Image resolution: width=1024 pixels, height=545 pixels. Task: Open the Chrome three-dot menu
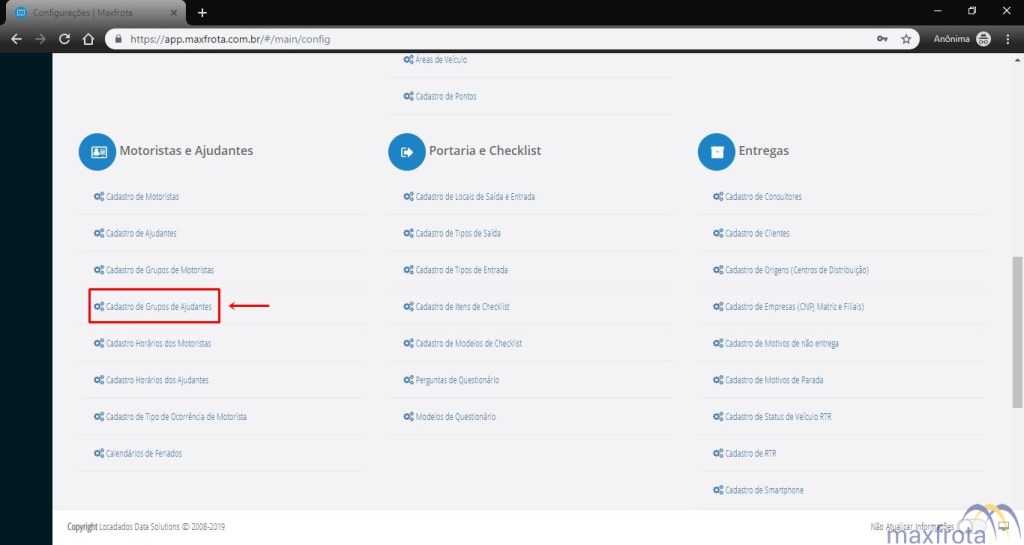(x=1009, y=39)
